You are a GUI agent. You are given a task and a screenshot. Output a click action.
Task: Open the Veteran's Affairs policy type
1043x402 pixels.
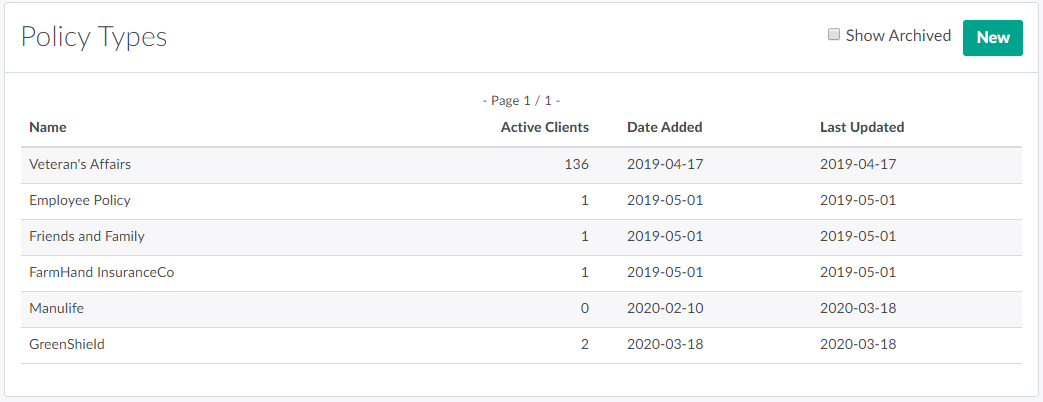80,164
